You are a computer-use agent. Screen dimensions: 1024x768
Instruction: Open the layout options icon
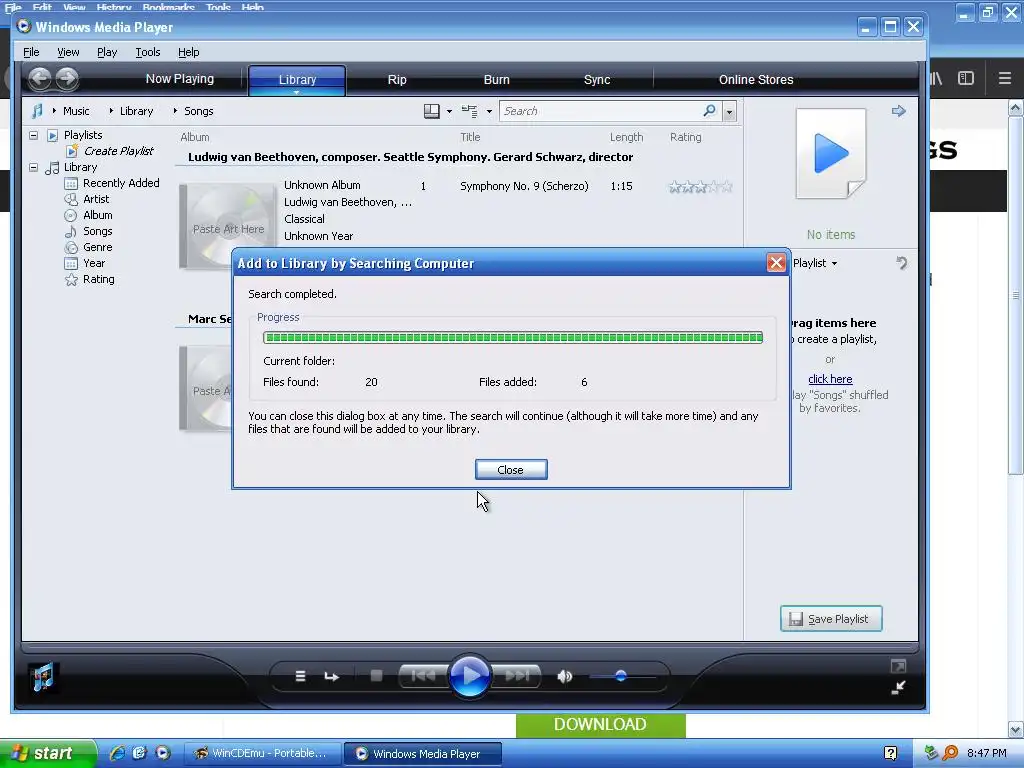(432, 111)
